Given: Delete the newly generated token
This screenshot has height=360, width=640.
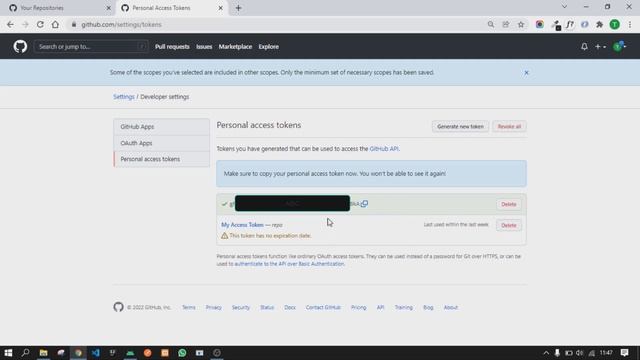Looking at the screenshot, I should click(x=509, y=204).
